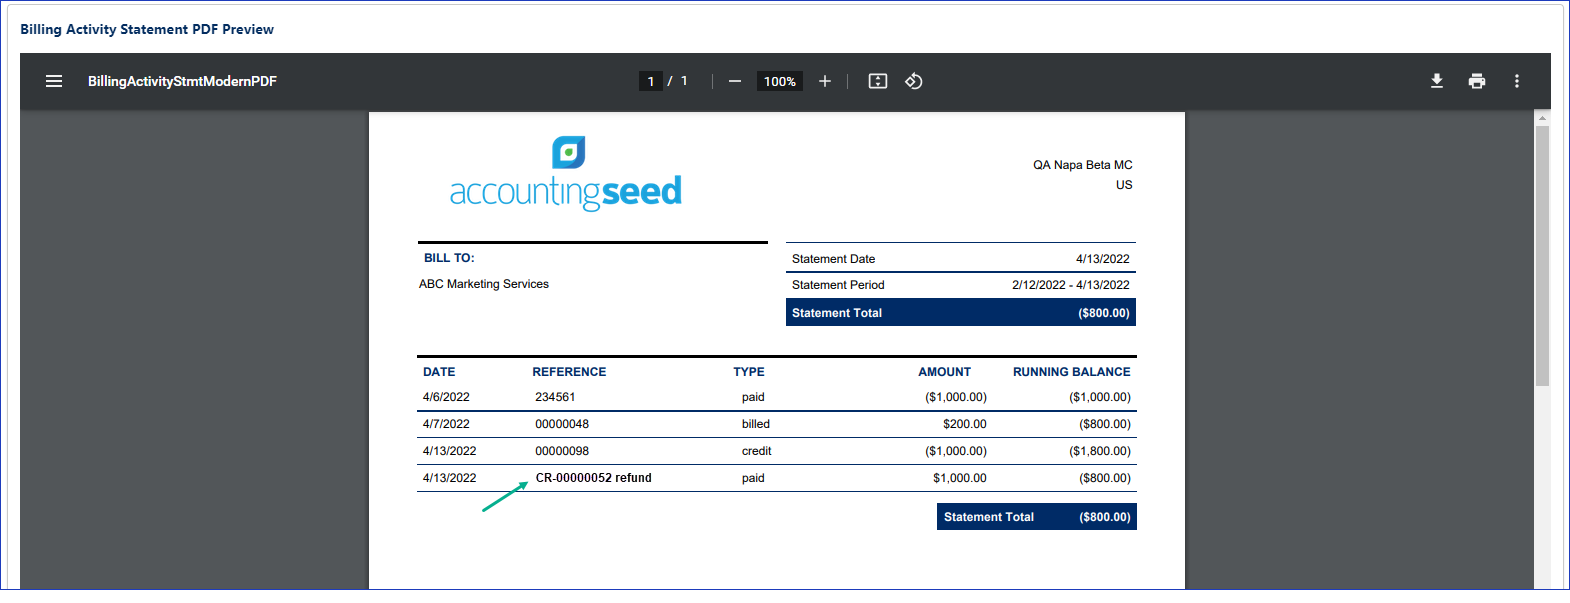Viewport: 1570px width, 603px height.
Task: Click the current page number field
Action: [651, 81]
